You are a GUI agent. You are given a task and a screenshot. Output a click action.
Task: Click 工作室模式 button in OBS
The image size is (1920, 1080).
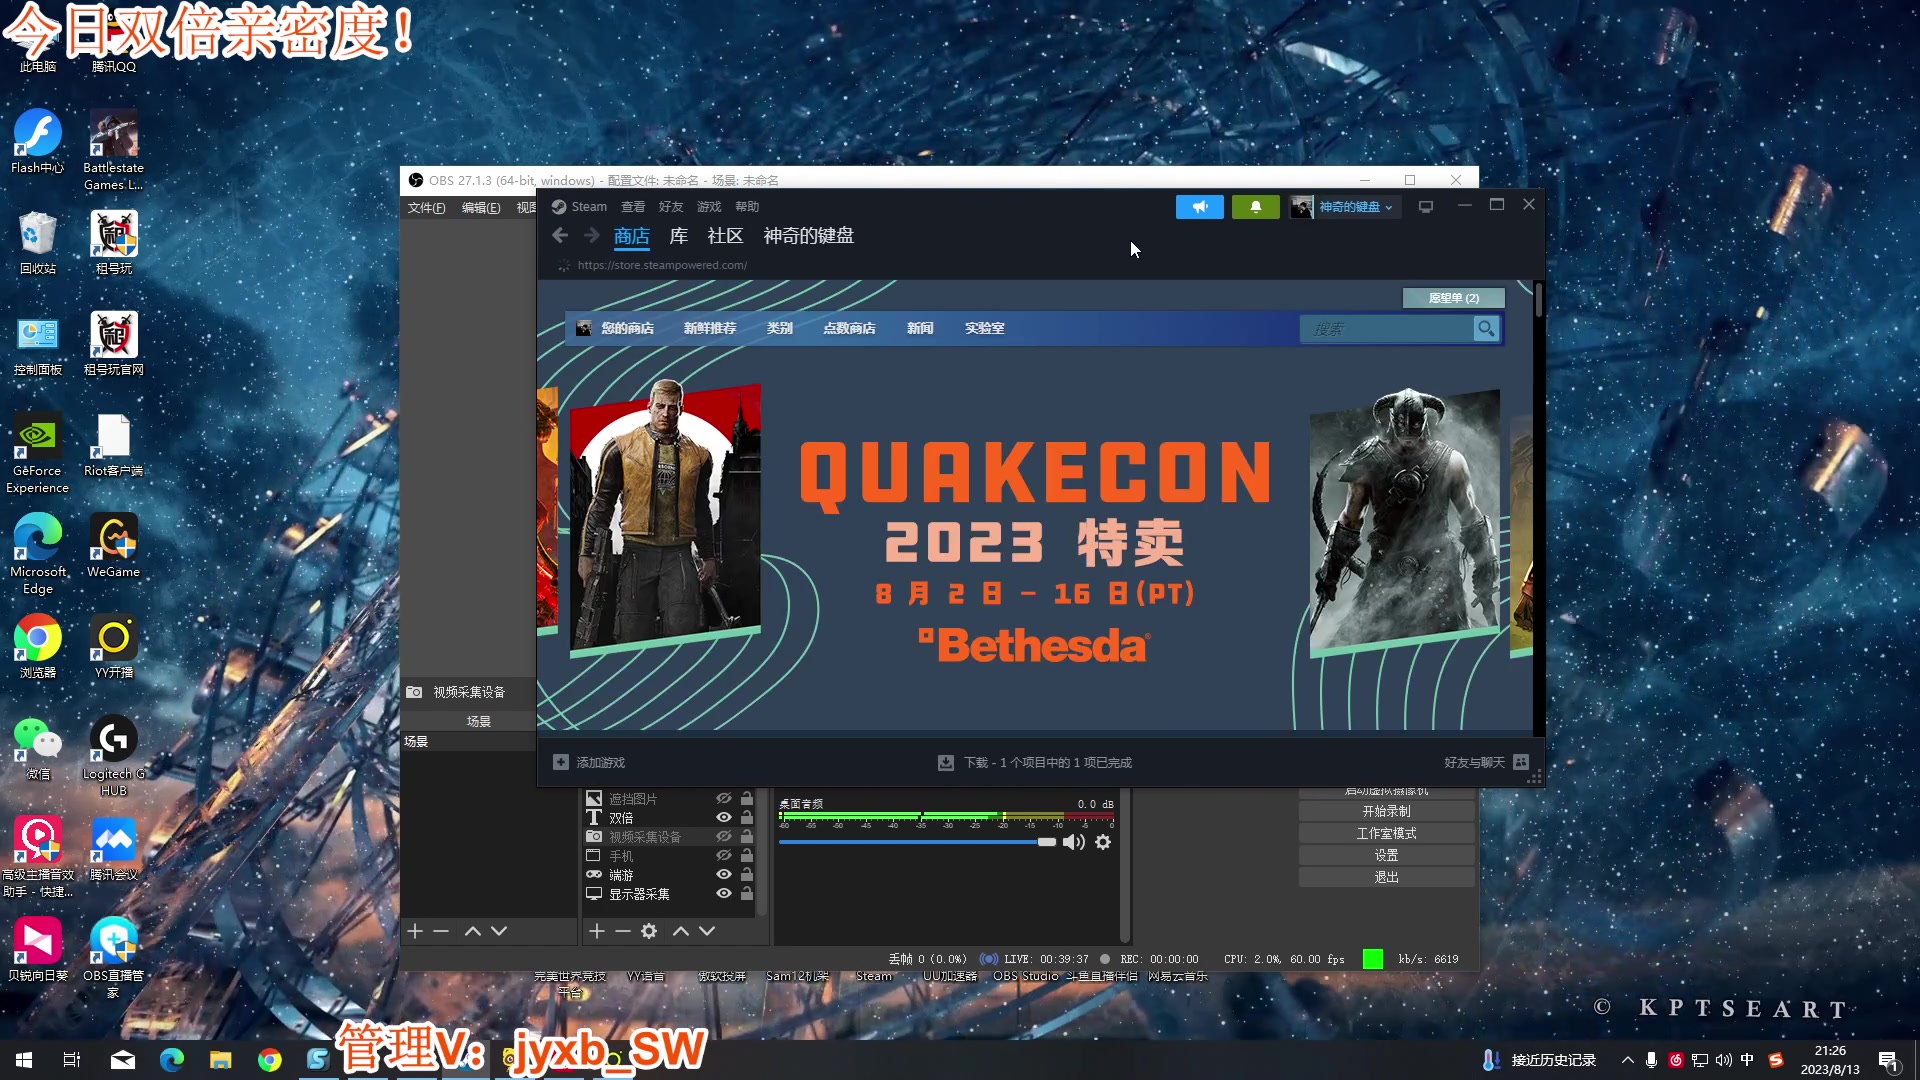tap(1386, 833)
